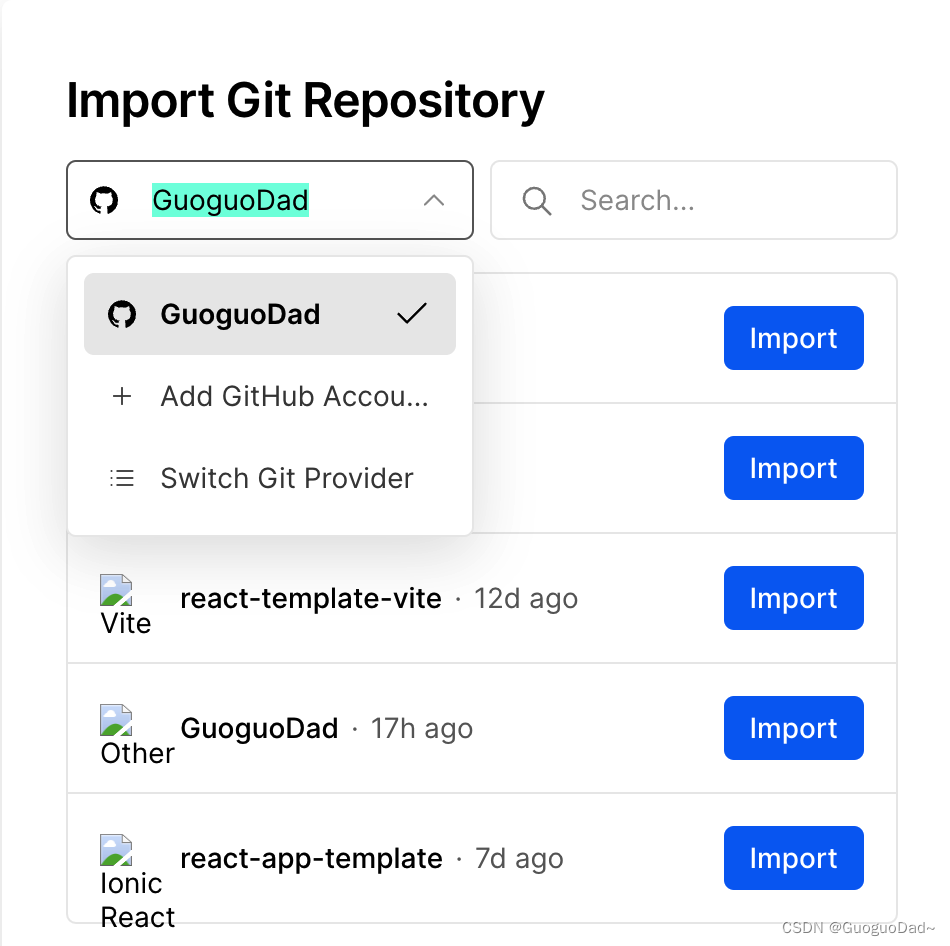
Task: Click the Vite framework icon
Action: point(116,590)
